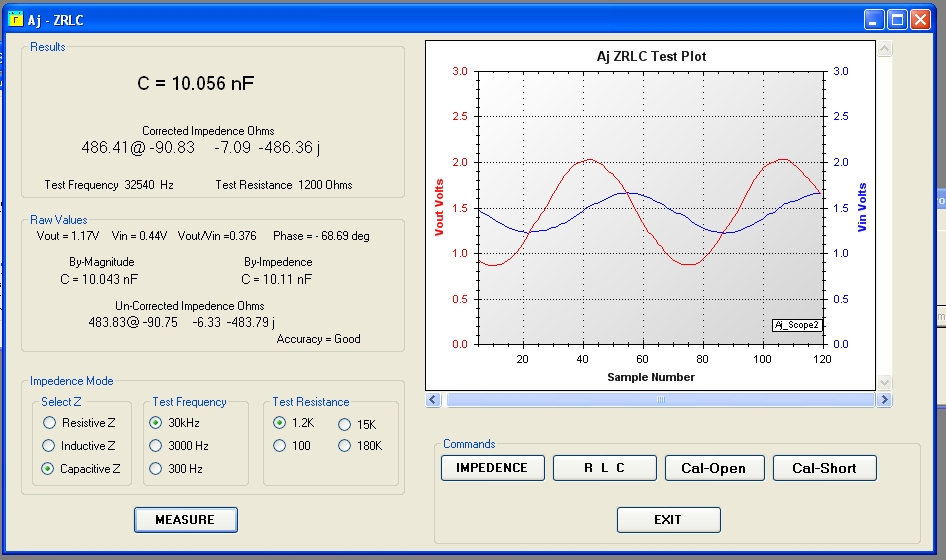The width and height of the screenshot is (946, 560).
Task: Click the Test Resistance 1200 Ohms readout
Action: 284,185
